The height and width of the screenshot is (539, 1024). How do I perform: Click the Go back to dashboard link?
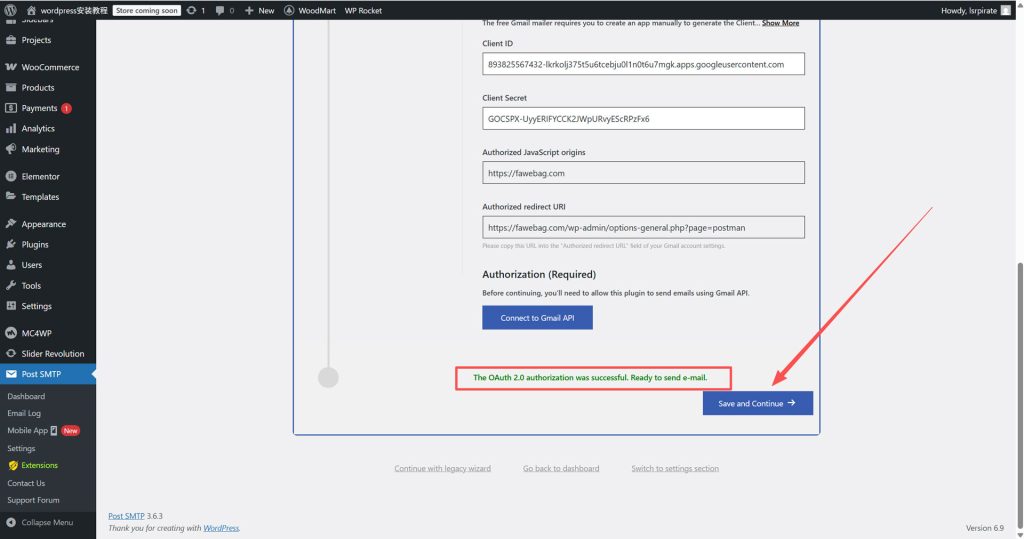(561, 468)
